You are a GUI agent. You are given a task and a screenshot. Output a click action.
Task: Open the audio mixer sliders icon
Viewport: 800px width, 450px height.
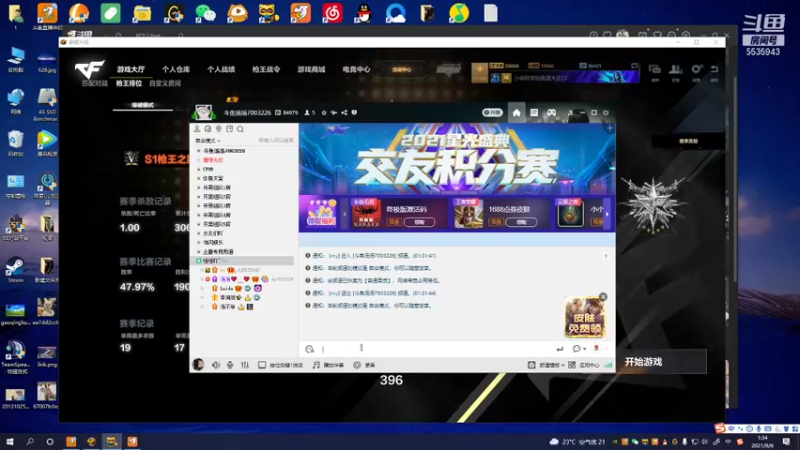[245, 365]
